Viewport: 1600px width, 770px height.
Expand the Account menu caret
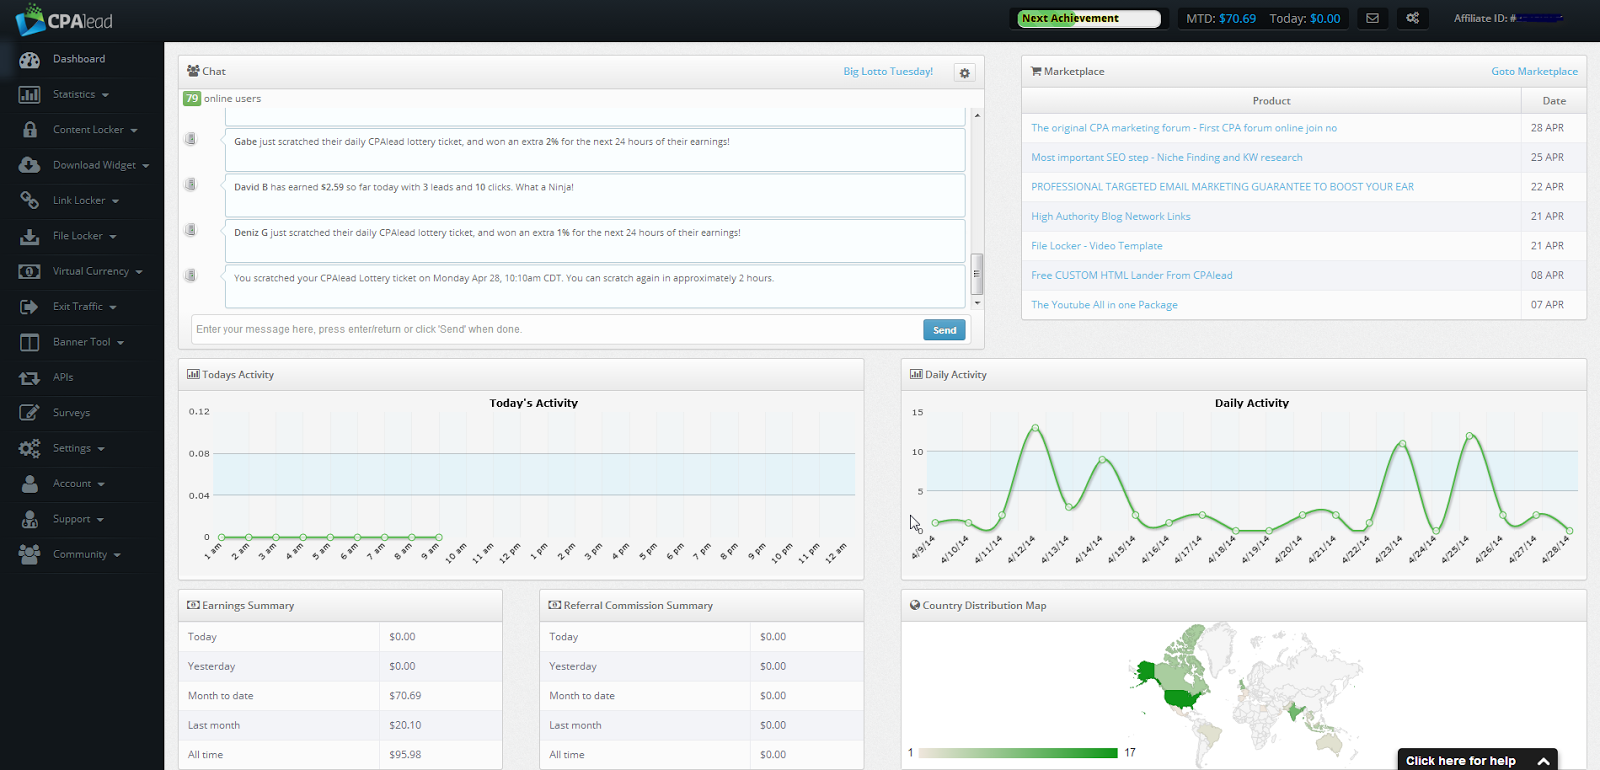tap(101, 484)
